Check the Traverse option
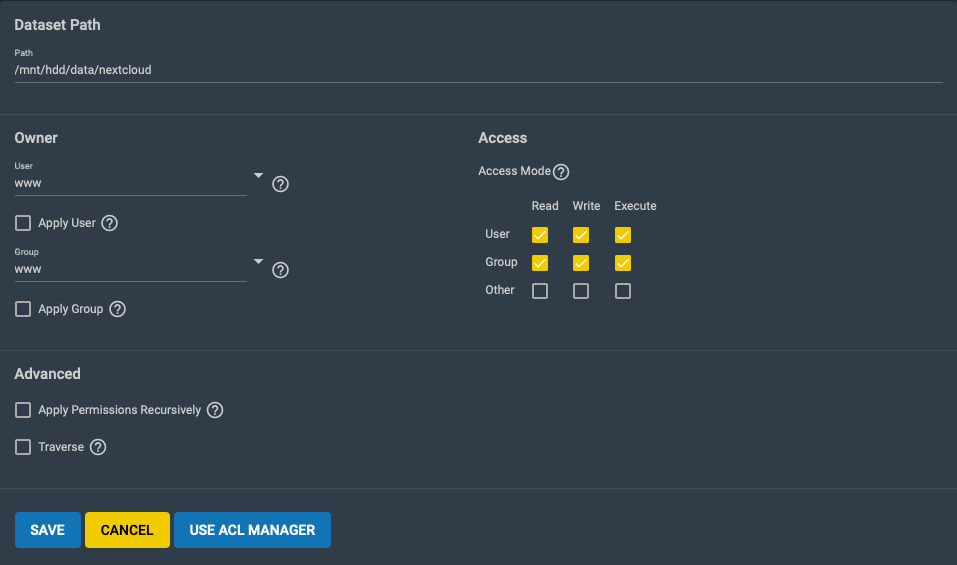The height and width of the screenshot is (565, 957). (x=23, y=447)
